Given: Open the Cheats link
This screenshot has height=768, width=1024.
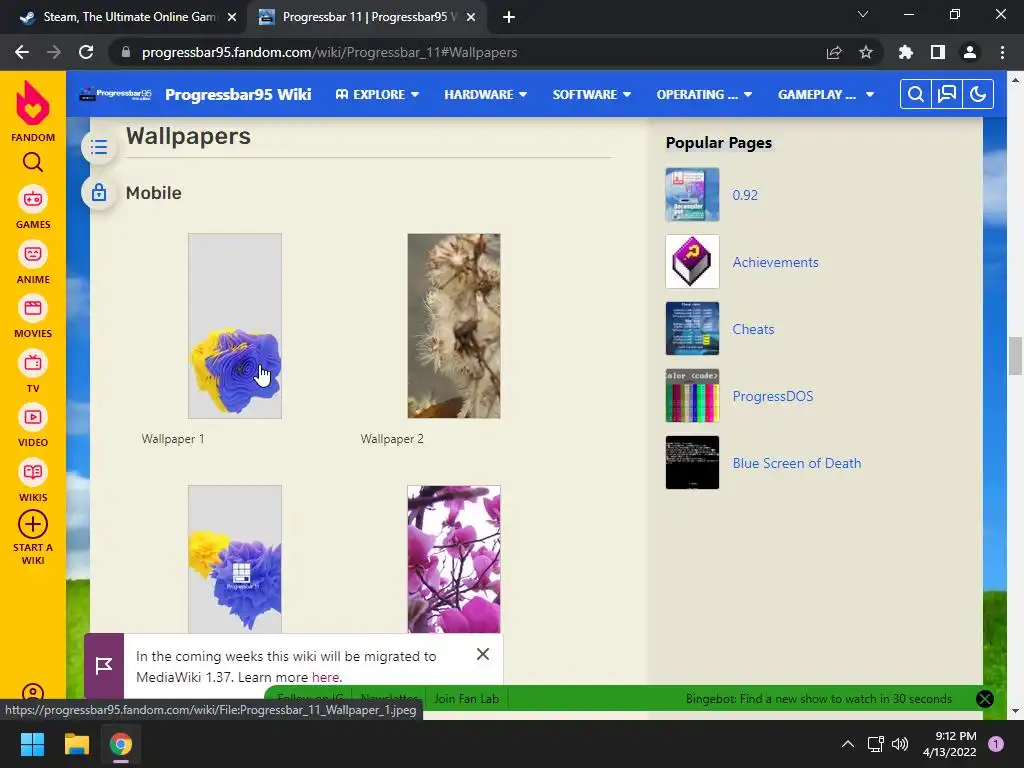Looking at the screenshot, I should coord(753,329).
